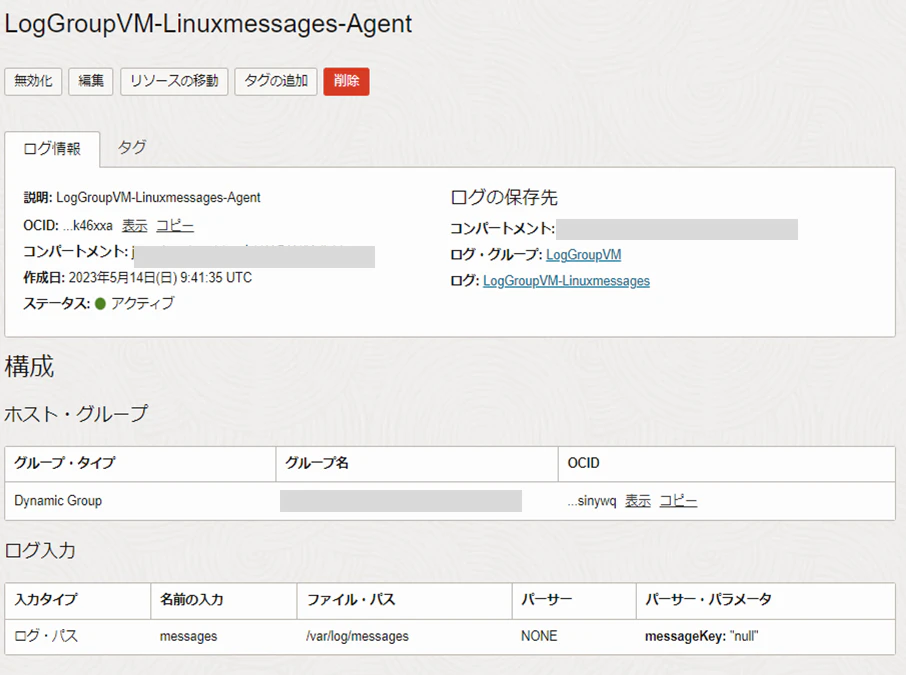Viewport: 906px width, 675px height.
Task: Copy the log OCID ending k46xxa
Action: point(175,225)
